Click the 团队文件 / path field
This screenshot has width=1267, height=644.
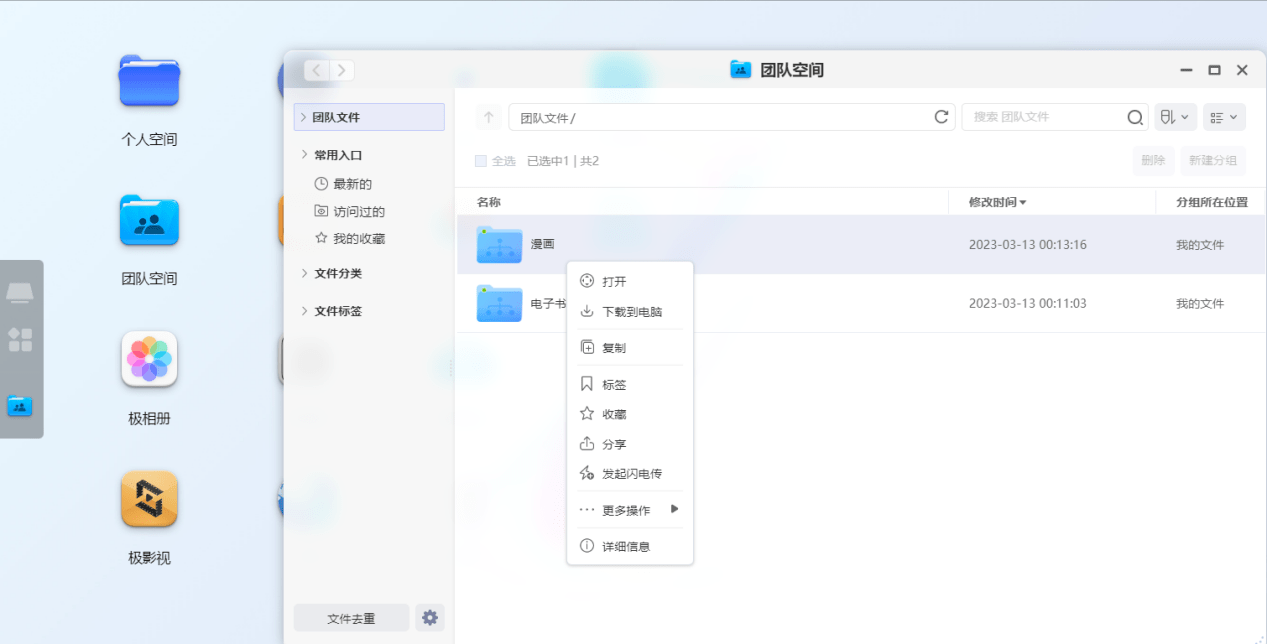tap(732, 117)
